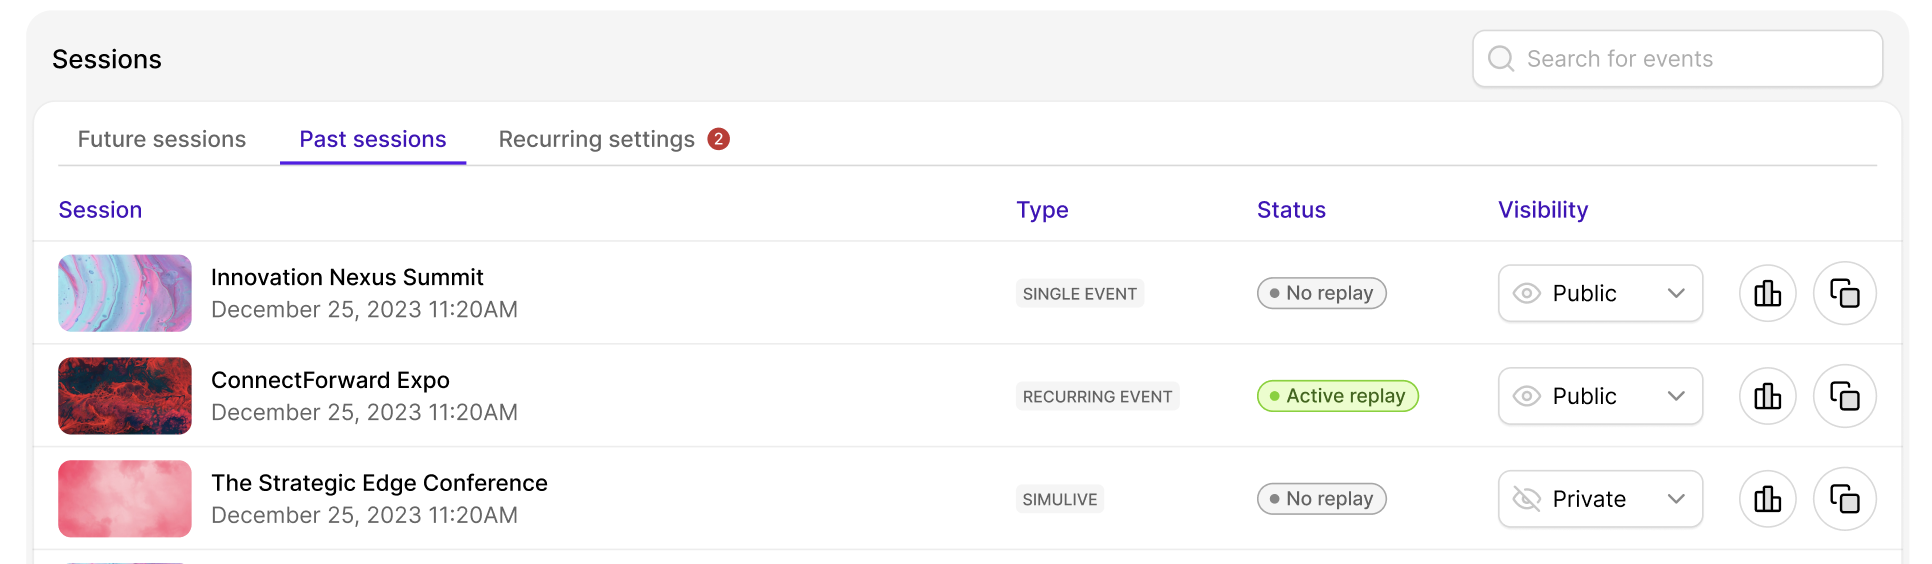This screenshot has width=1932, height=564.
Task: Duplicate the Innovation Nexus Summit session
Action: (1844, 293)
